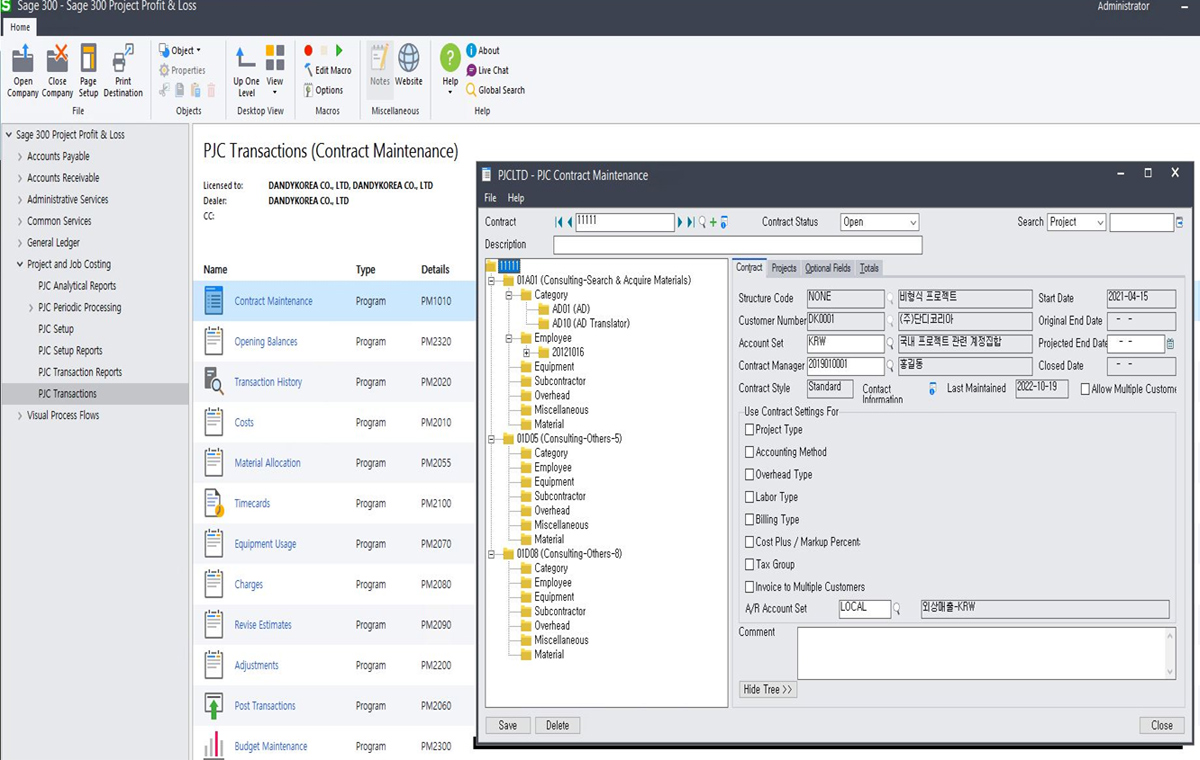Click the Contact Information zoom icon
Screen dimensions: 1200x760
tap(932, 388)
